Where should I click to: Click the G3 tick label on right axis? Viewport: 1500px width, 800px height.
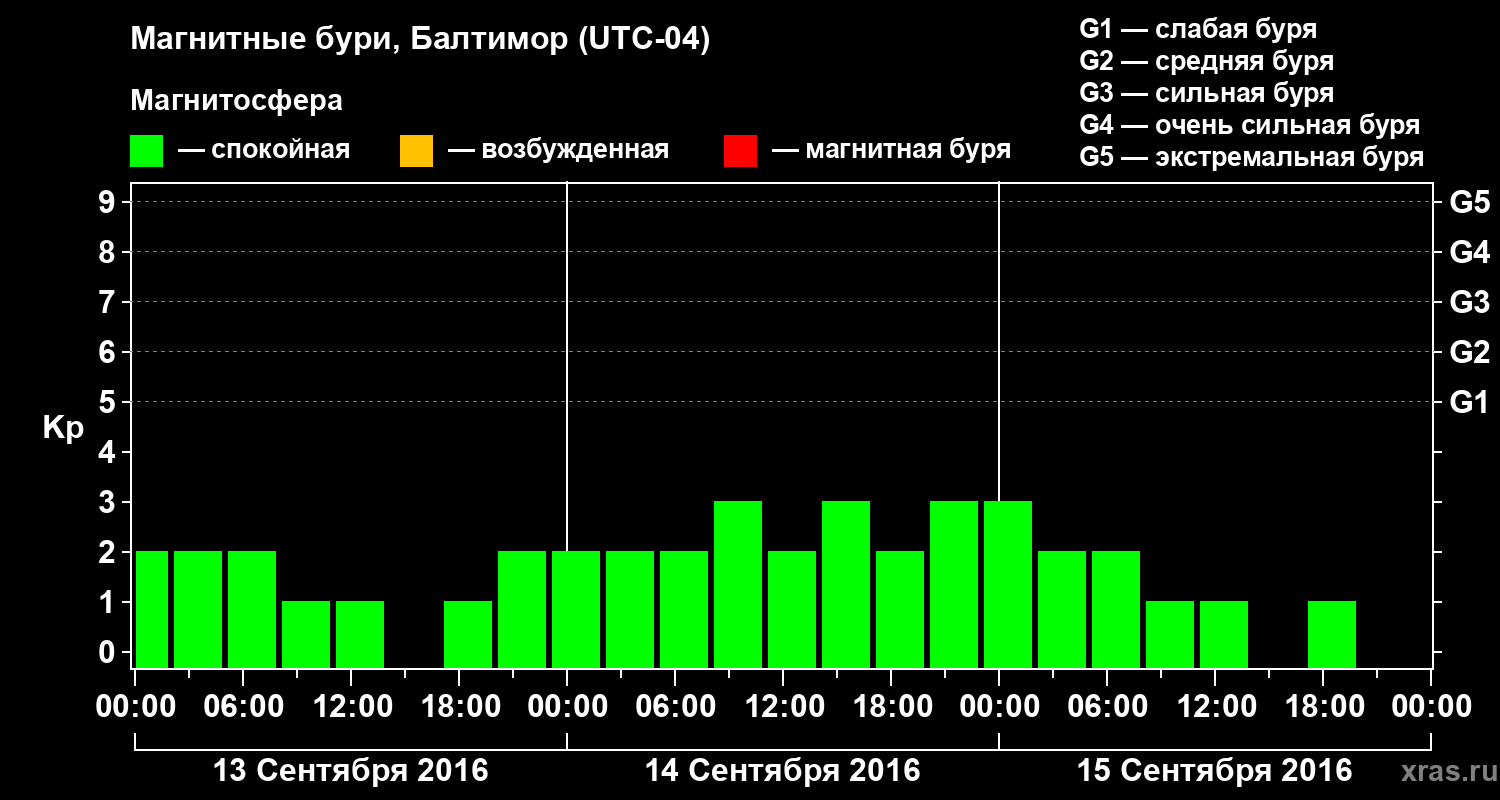pyautogui.click(x=1469, y=302)
